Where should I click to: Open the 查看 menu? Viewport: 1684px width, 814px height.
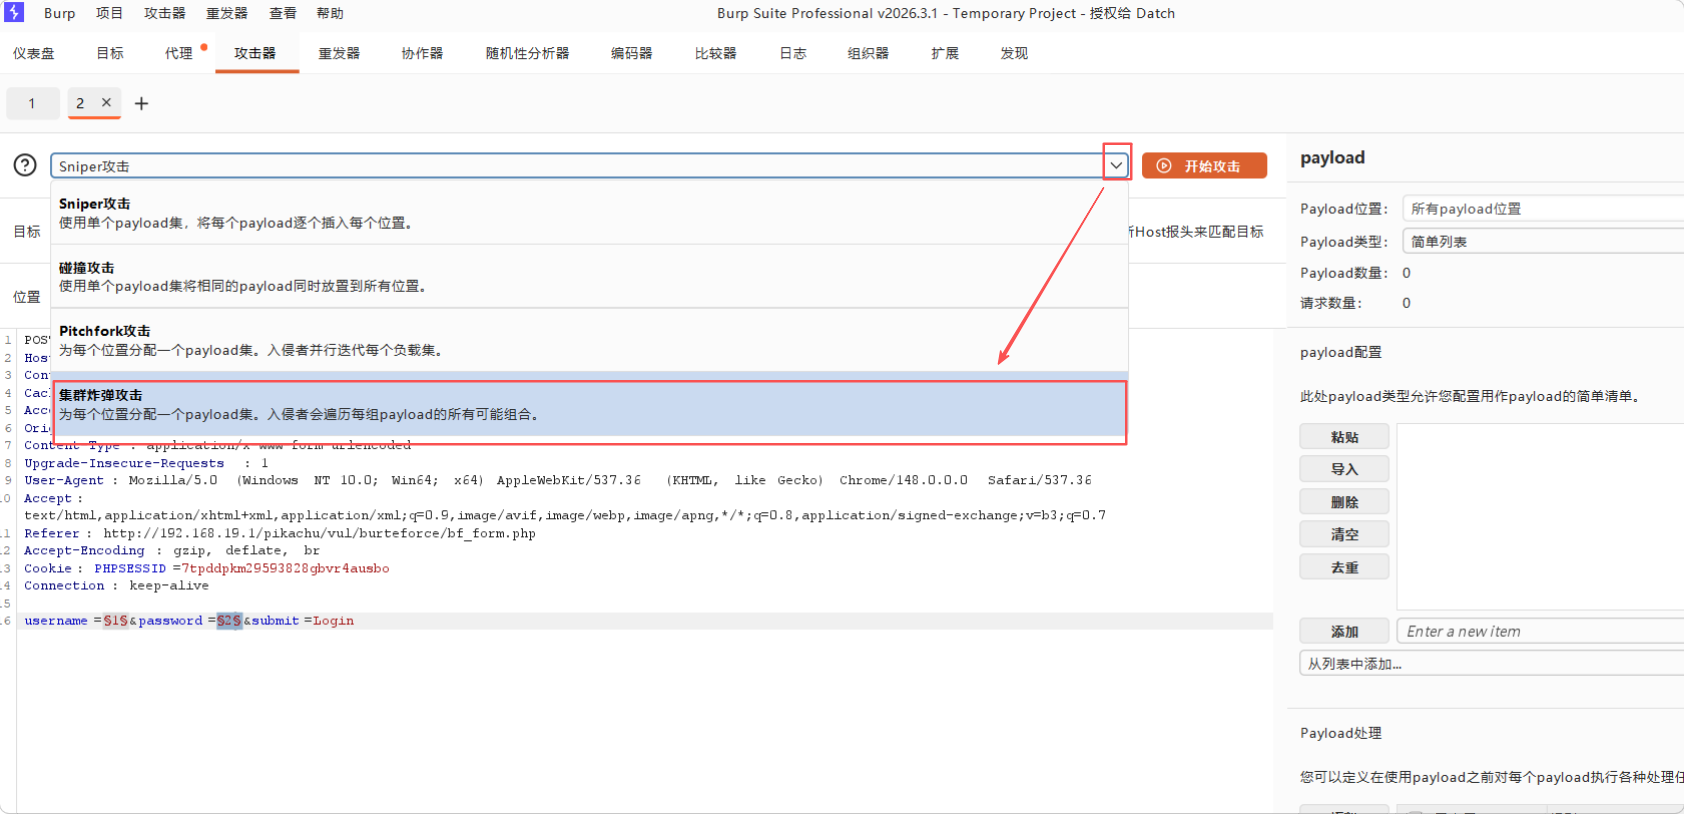(x=283, y=13)
